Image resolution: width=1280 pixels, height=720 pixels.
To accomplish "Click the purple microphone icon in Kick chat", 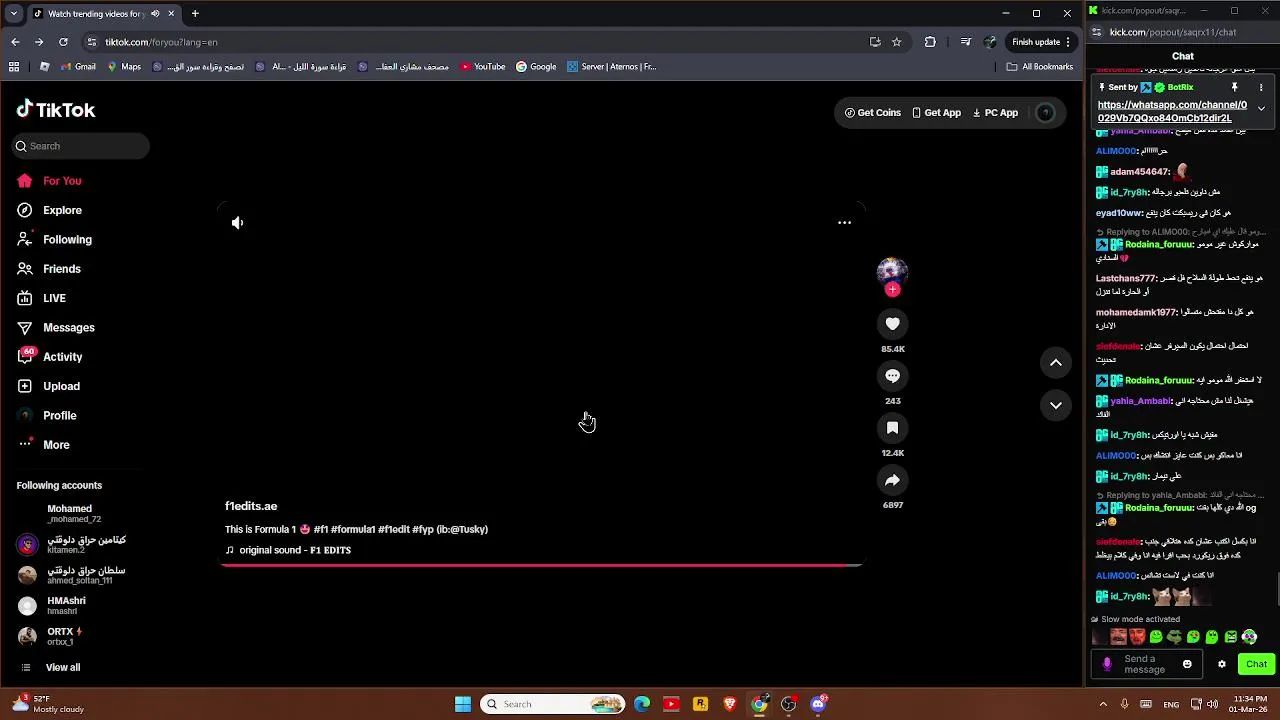I will click(1107, 664).
